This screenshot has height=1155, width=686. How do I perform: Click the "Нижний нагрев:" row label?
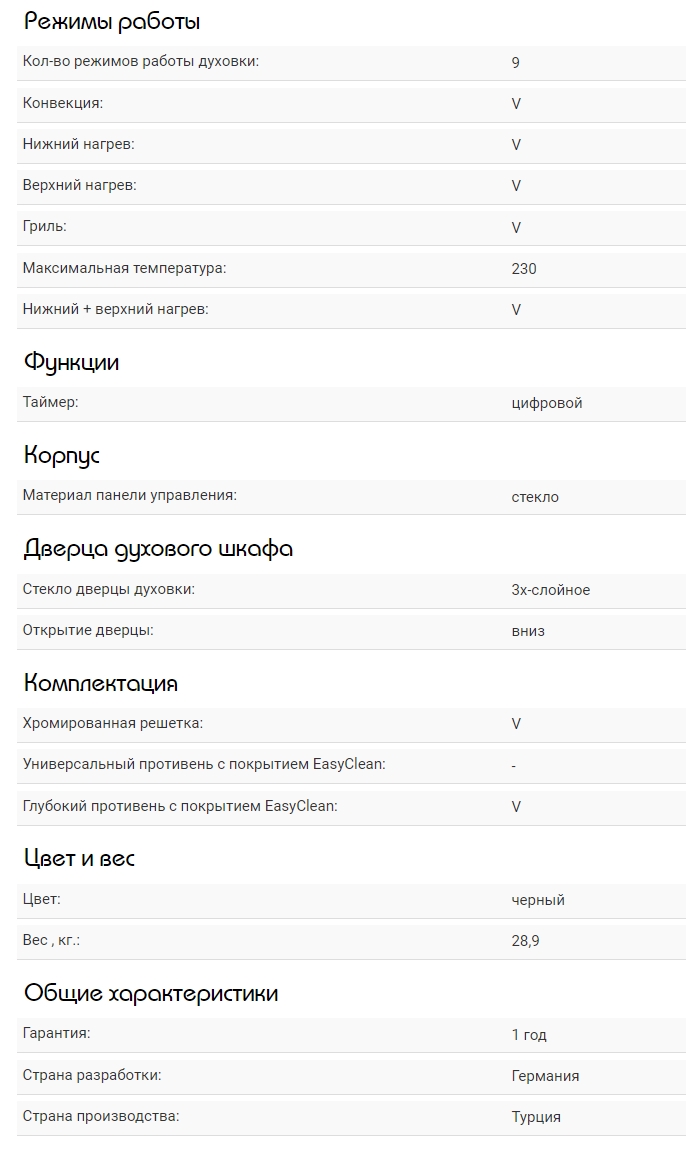coord(78,144)
